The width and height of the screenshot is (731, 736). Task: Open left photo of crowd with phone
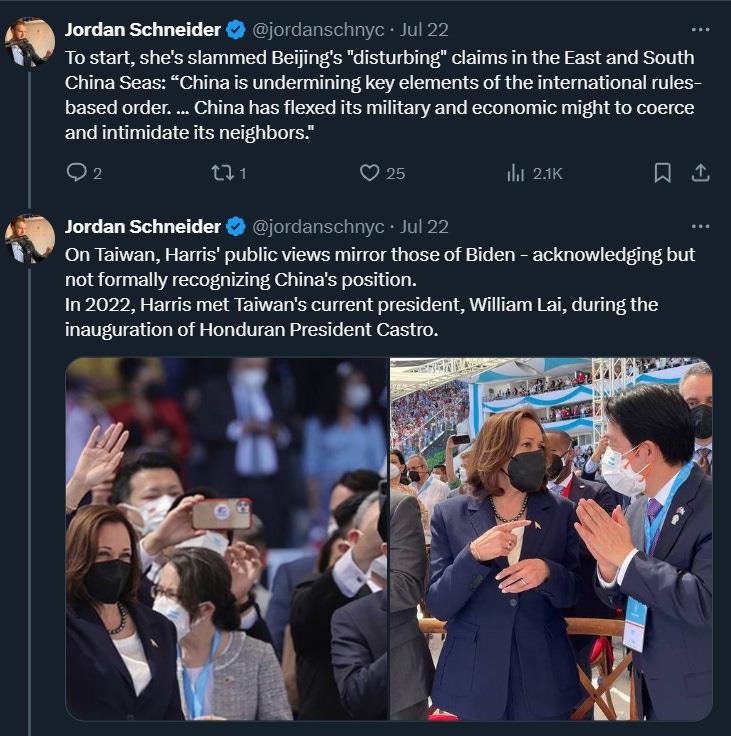coord(226,539)
